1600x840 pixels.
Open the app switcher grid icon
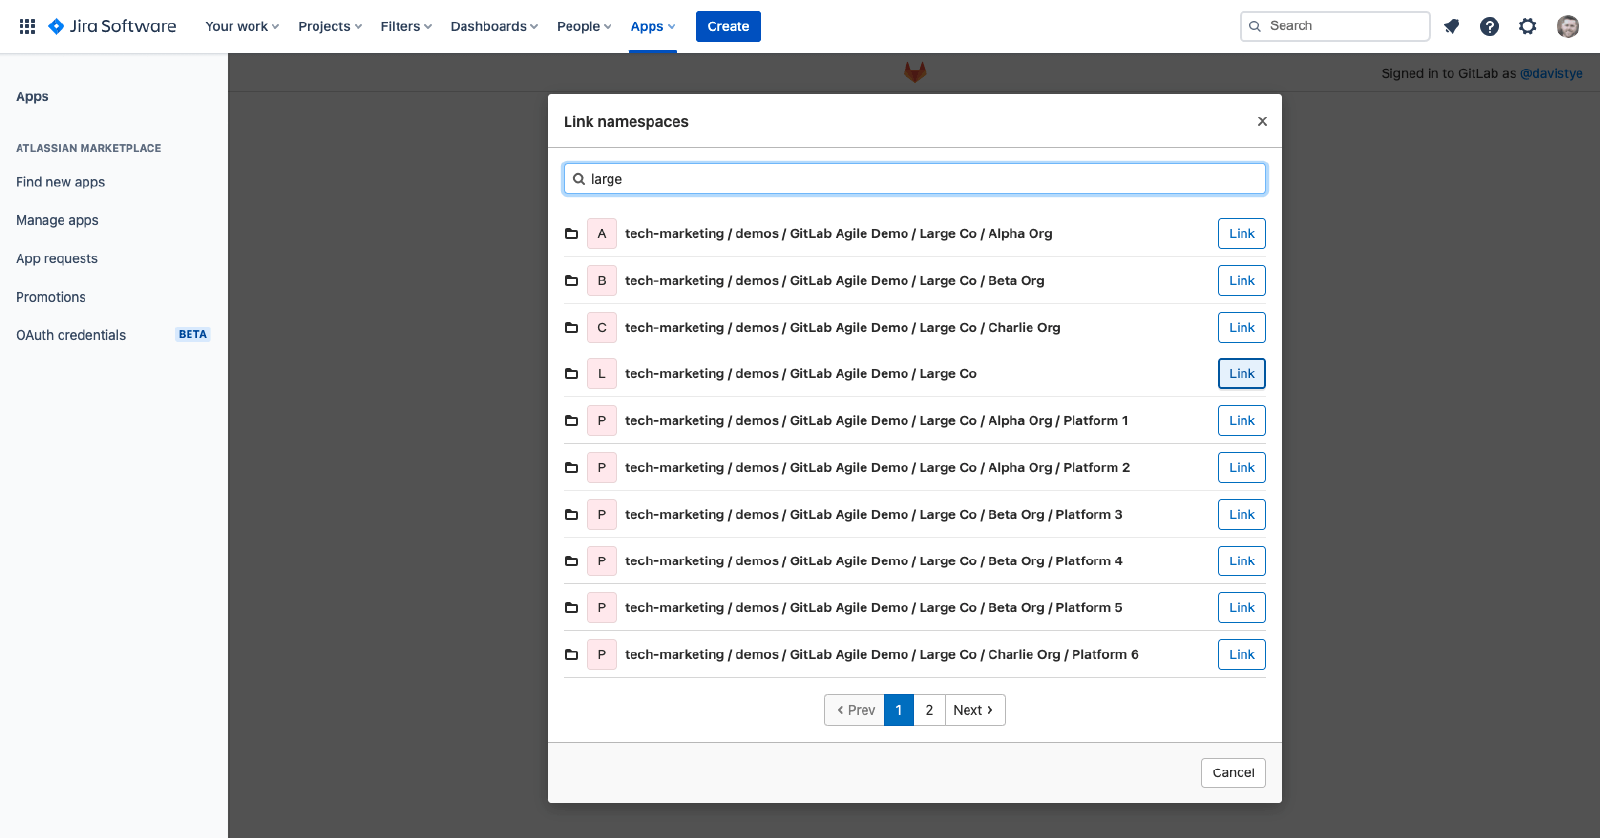[27, 26]
